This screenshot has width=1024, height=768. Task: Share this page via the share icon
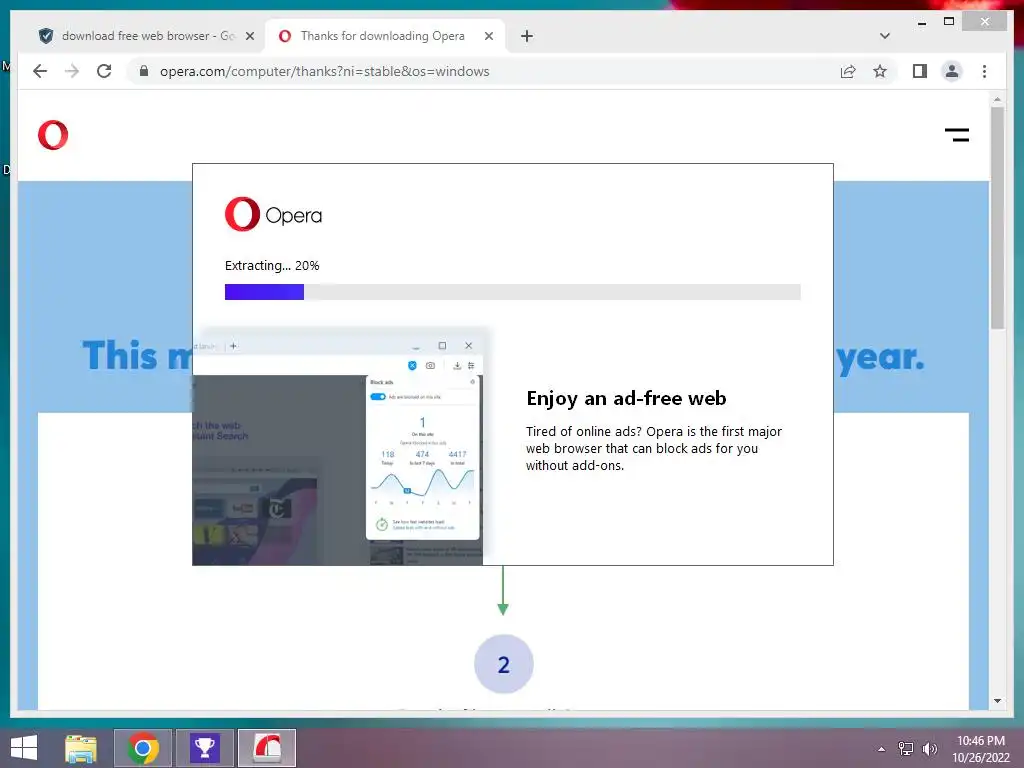click(x=848, y=71)
